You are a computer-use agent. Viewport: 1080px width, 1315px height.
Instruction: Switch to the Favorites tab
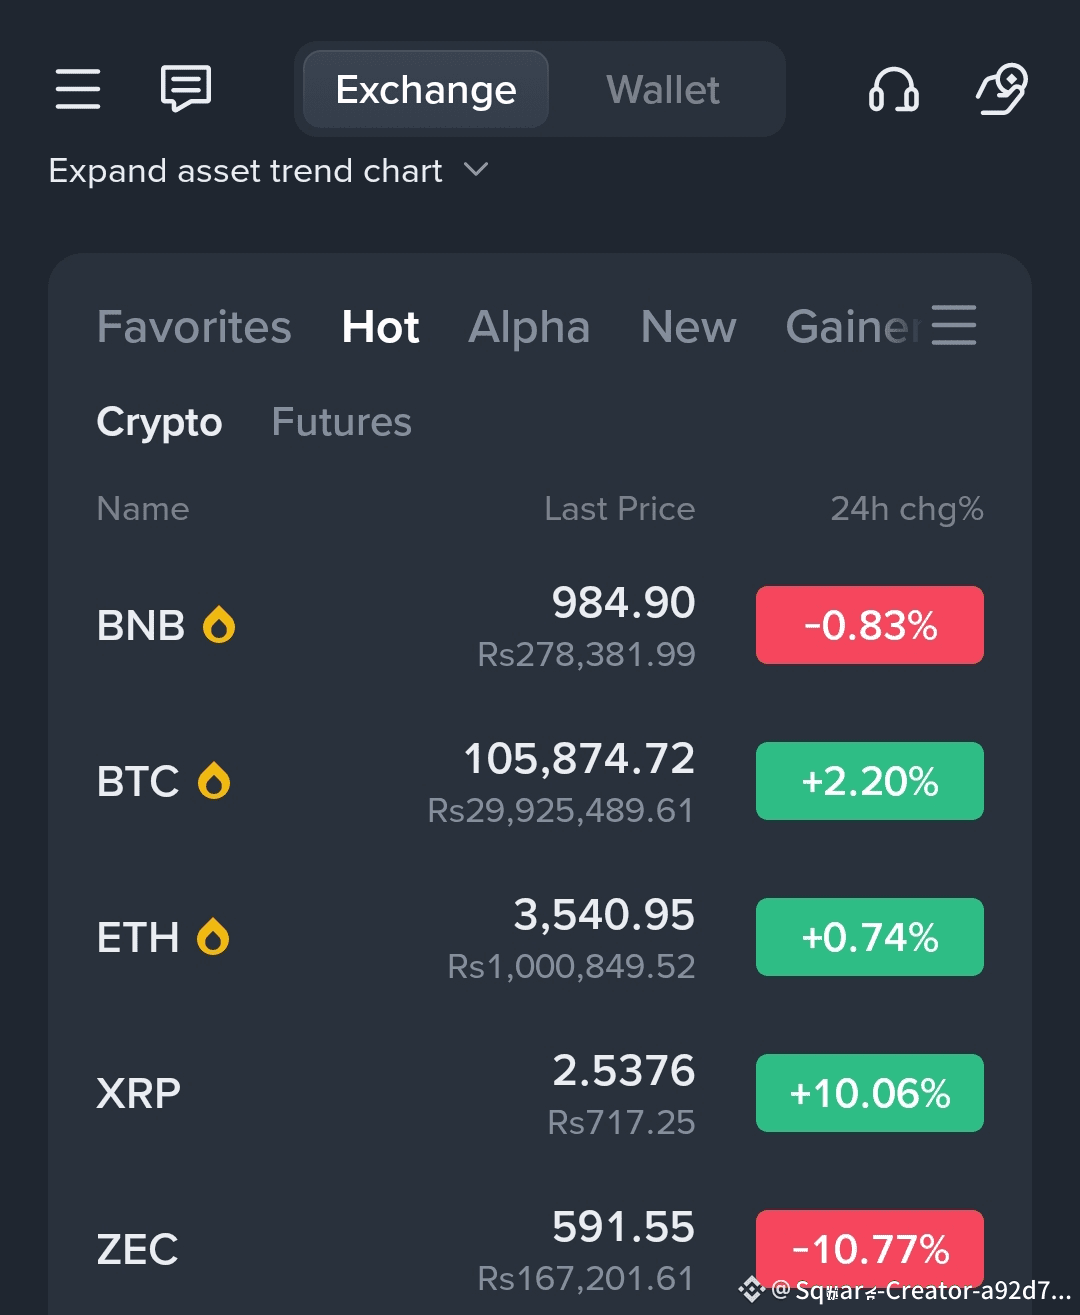click(x=194, y=327)
